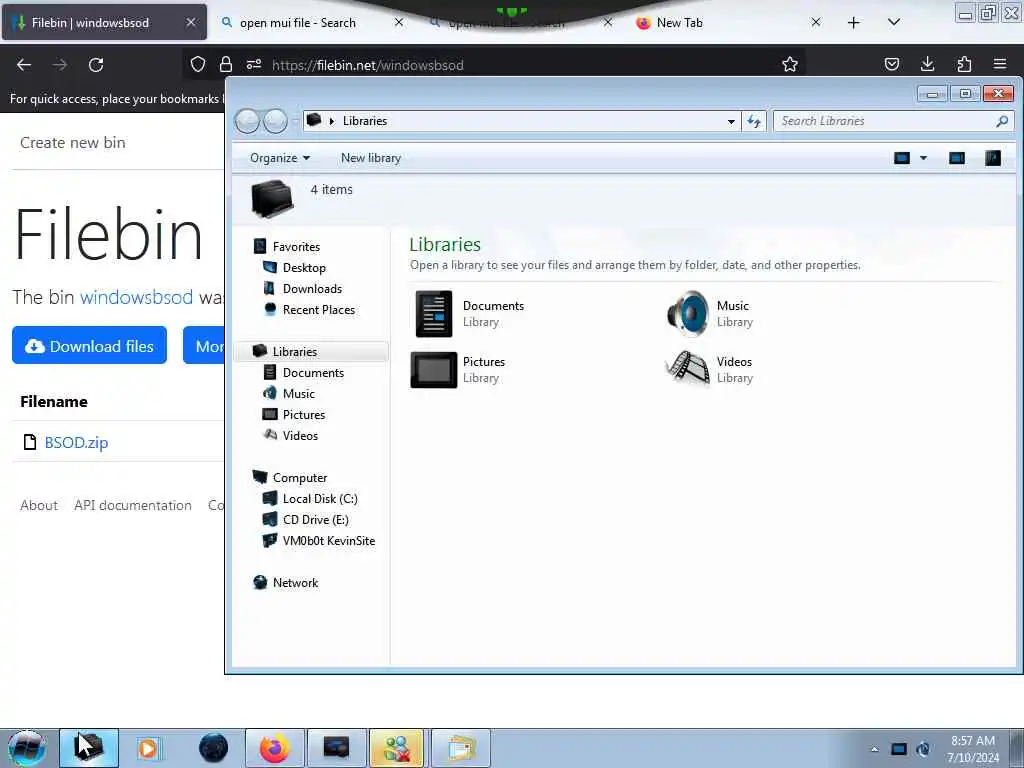Image resolution: width=1024 pixels, height=768 pixels.
Task: Select Libraries in navigation pane
Action: (x=312, y=351)
